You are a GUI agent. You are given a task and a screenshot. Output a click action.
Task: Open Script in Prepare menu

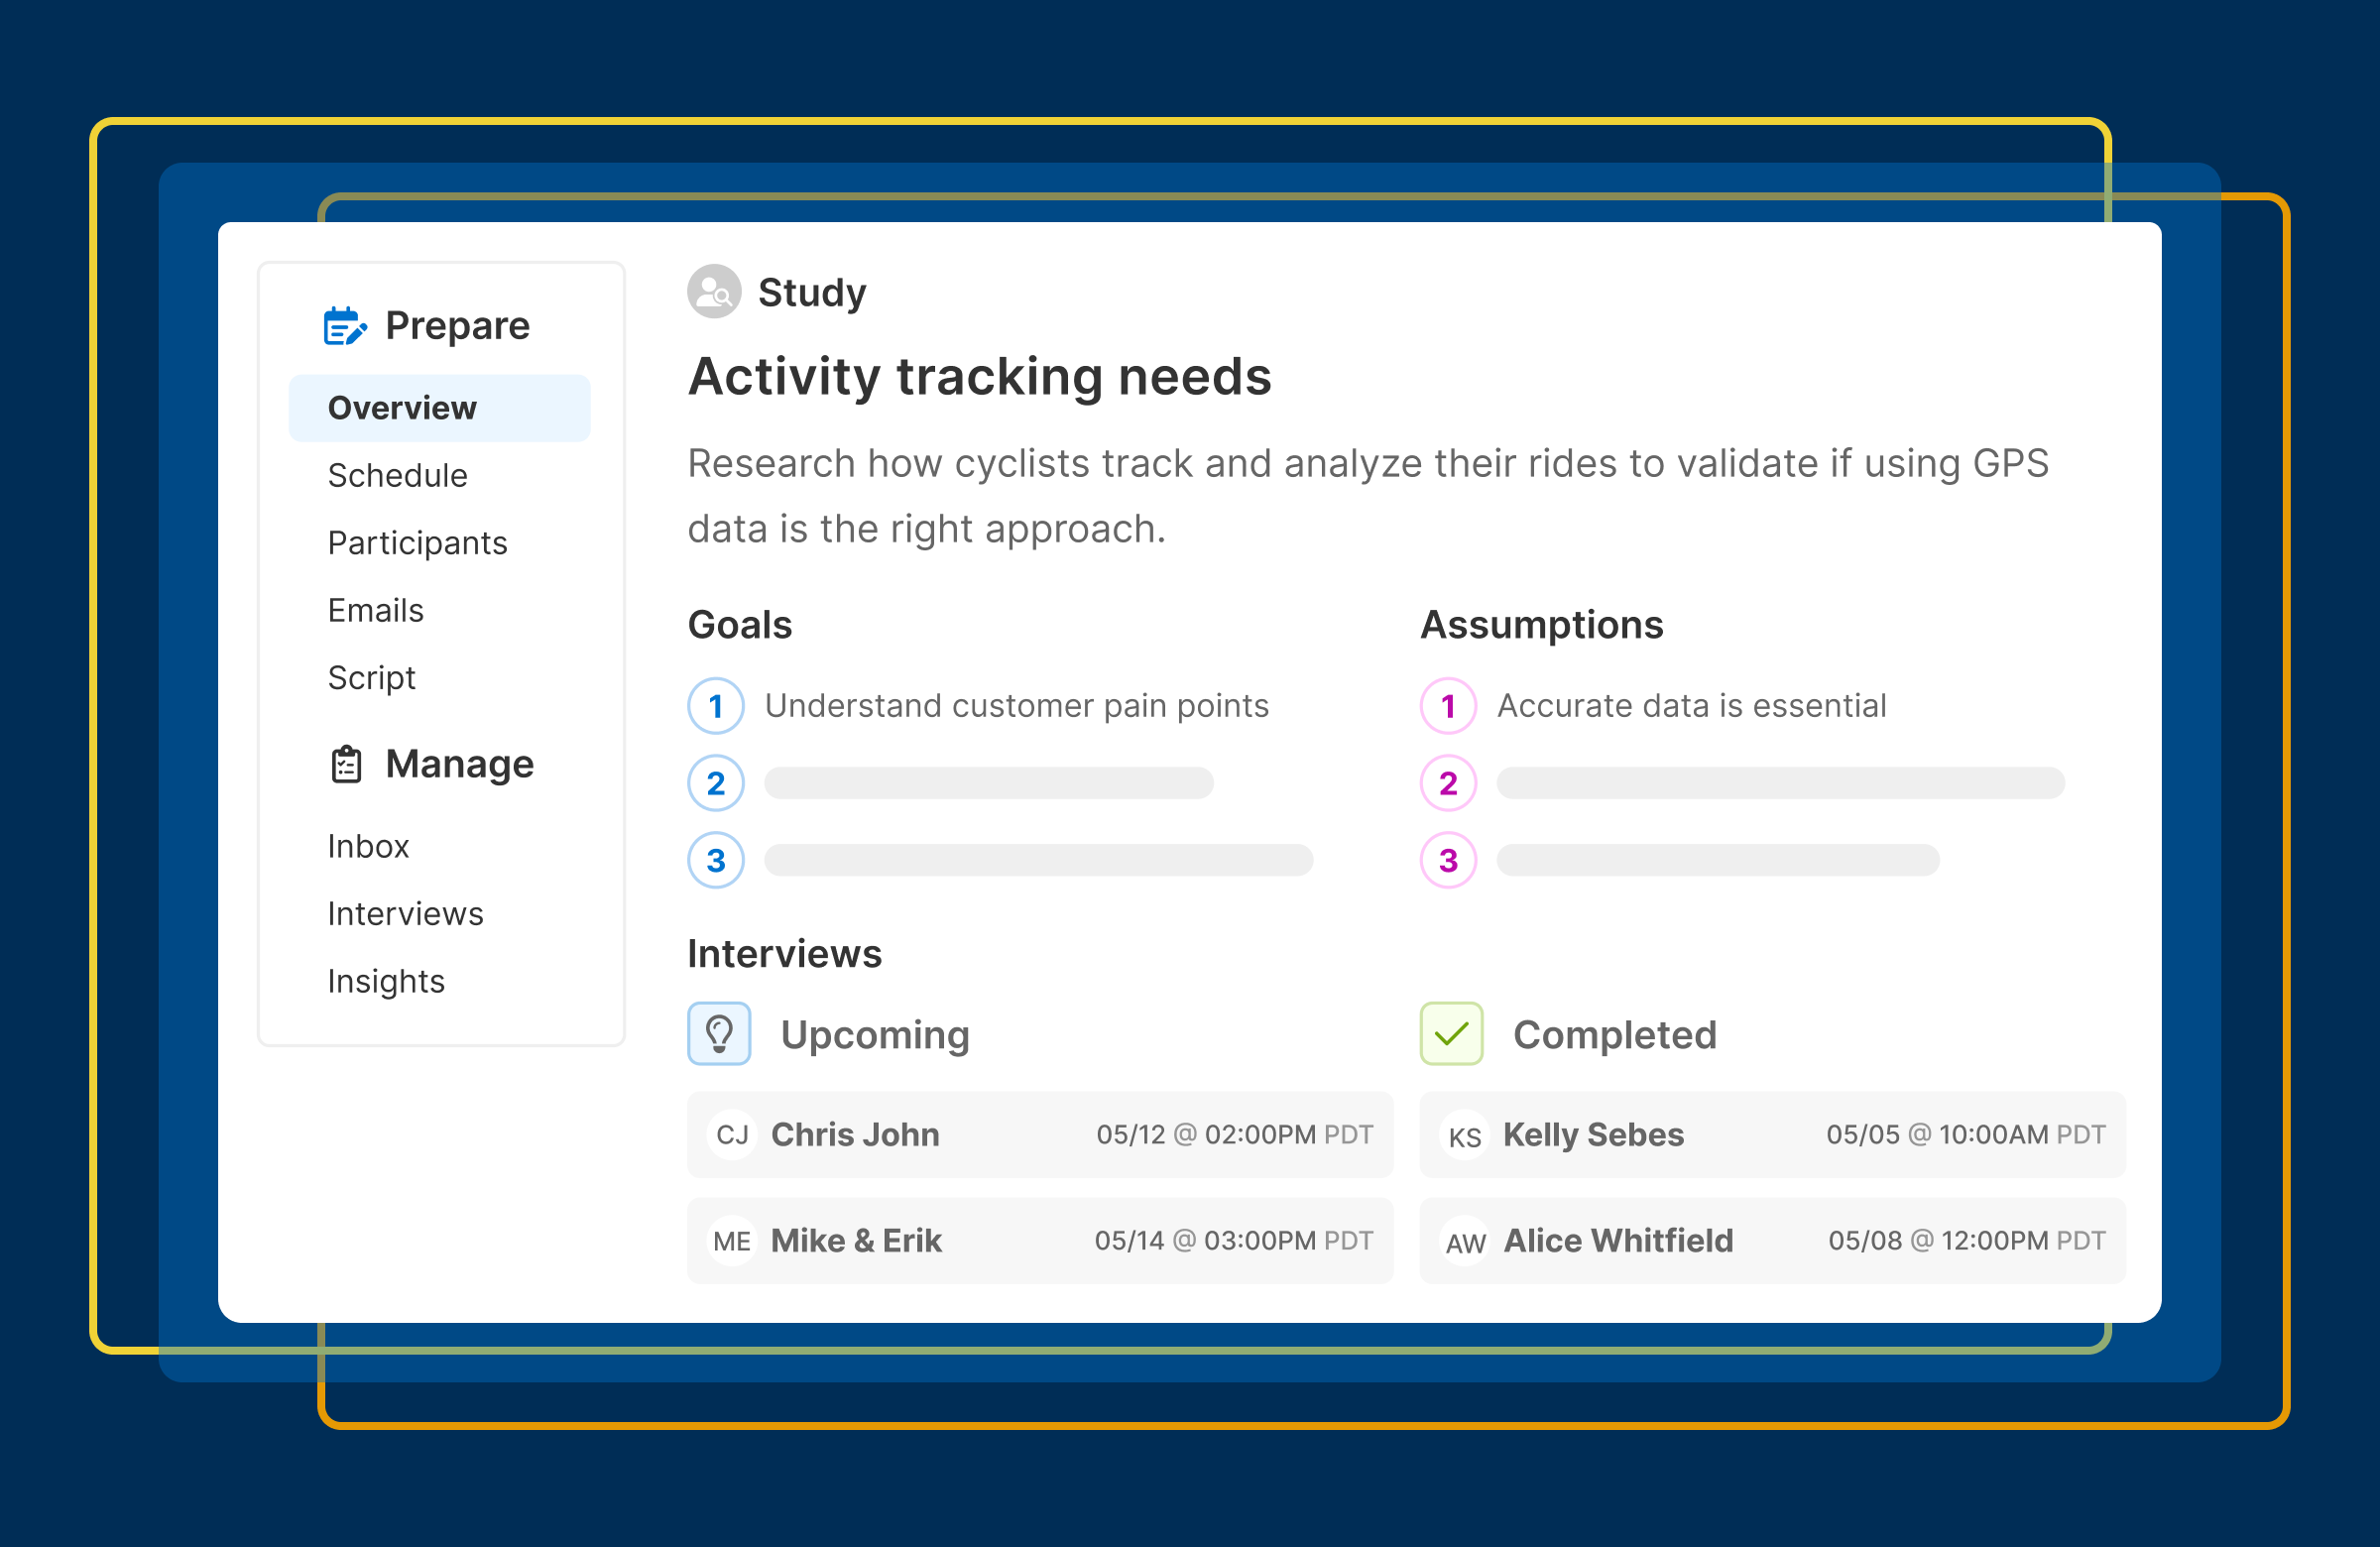click(x=371, y=678)
